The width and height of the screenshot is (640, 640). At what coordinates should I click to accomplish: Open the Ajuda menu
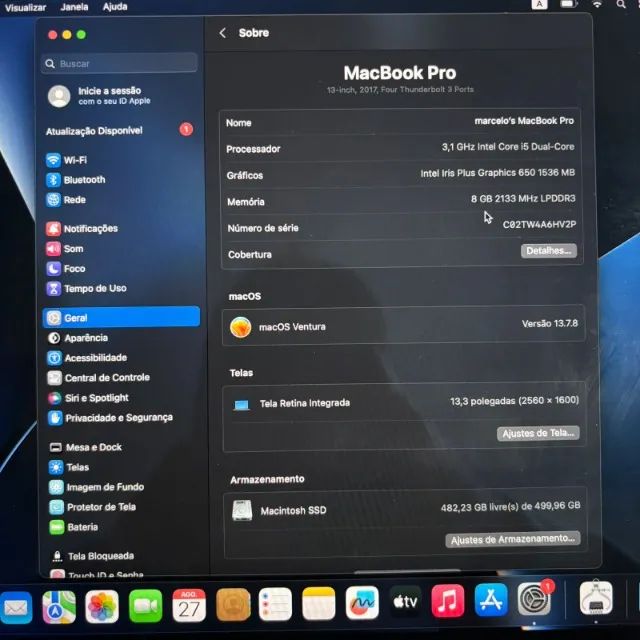(115, 7)
